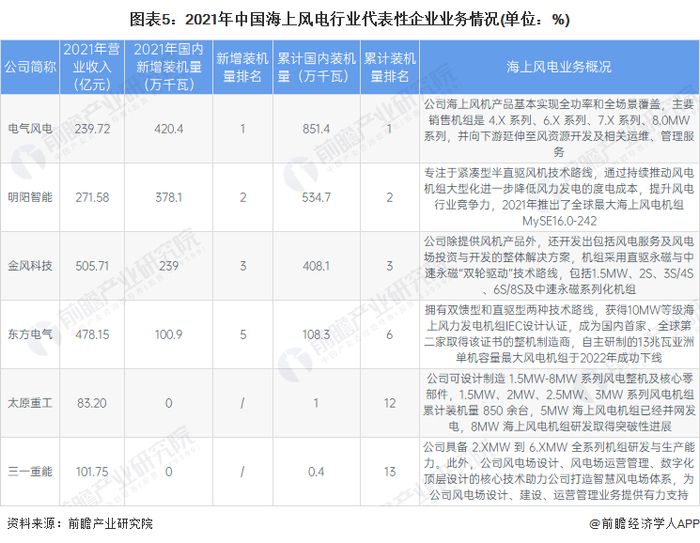This screenshot has width=700, height=543.
Task: Click cumulative capacity value 108.3
Action: pyautogui.click(x=317, y=334)
